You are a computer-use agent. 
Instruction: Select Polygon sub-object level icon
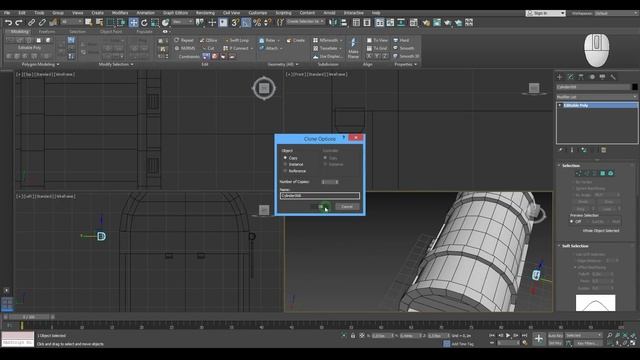click(602, 173)
